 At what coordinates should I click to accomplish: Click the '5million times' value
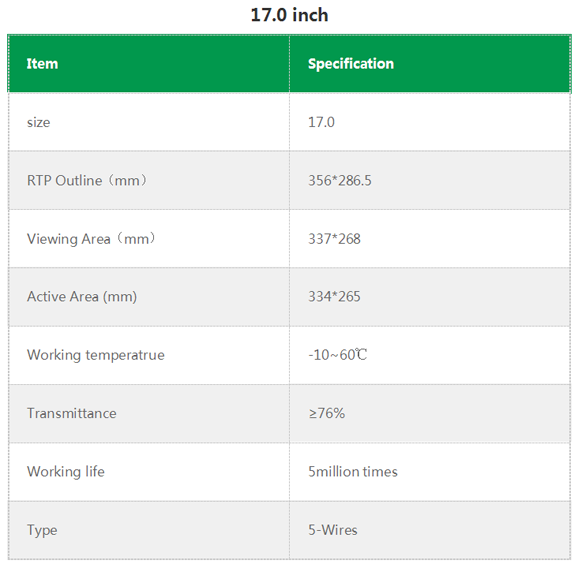[x=353, y=472]
